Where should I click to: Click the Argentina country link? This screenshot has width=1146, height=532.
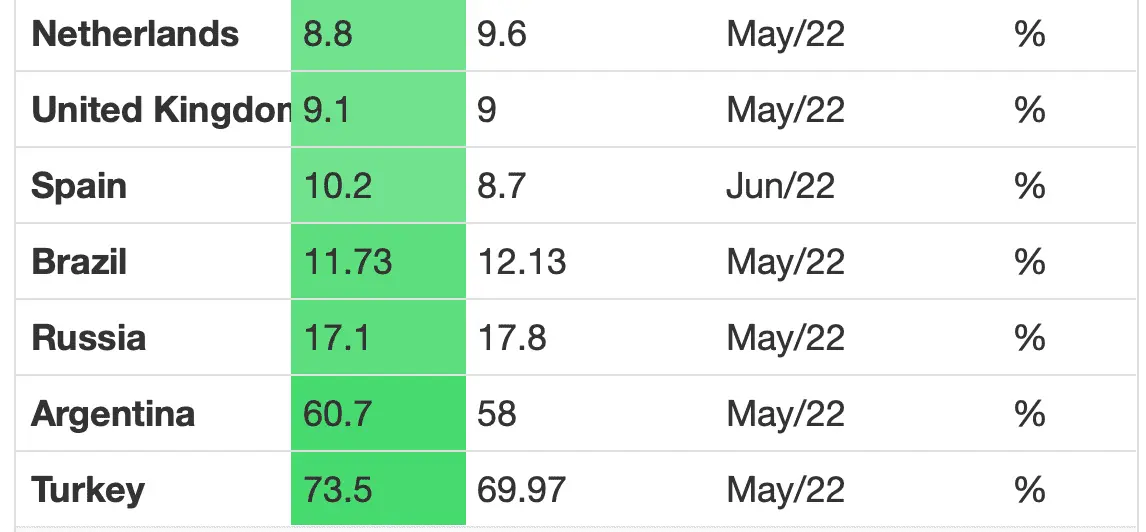click(x=113, y=414)
